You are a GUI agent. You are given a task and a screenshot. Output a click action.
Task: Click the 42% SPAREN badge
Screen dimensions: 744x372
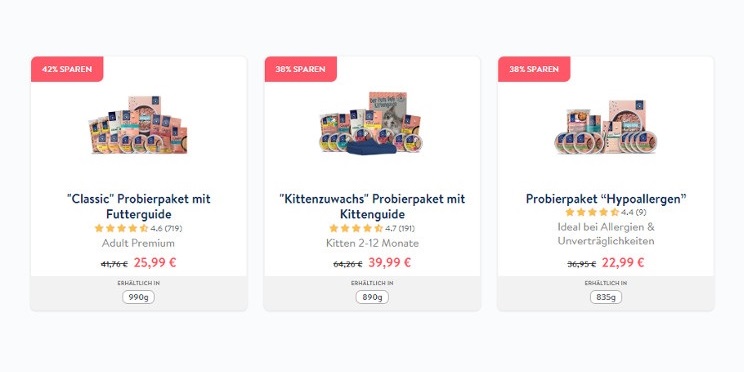(x=67, y=69)
